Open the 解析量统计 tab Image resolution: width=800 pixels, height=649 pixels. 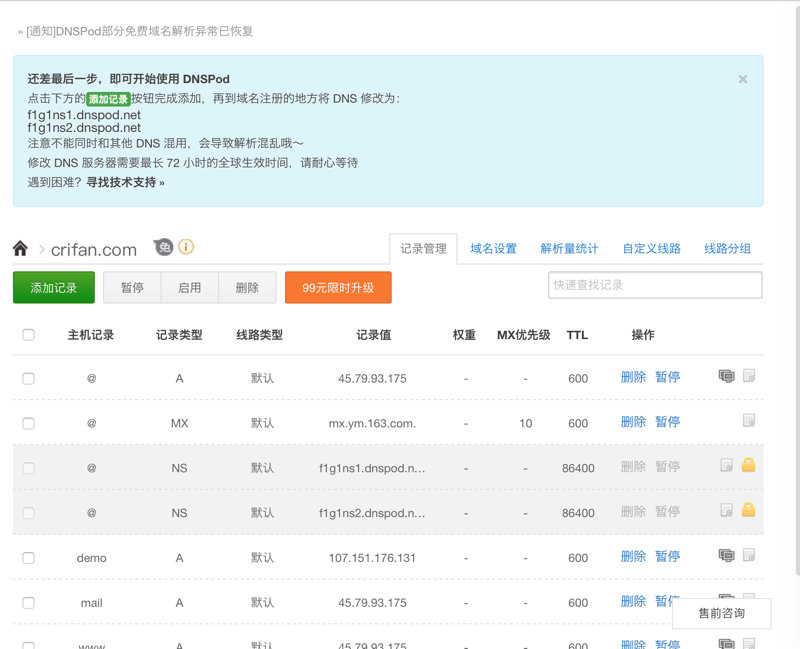[x=569, y=249]
